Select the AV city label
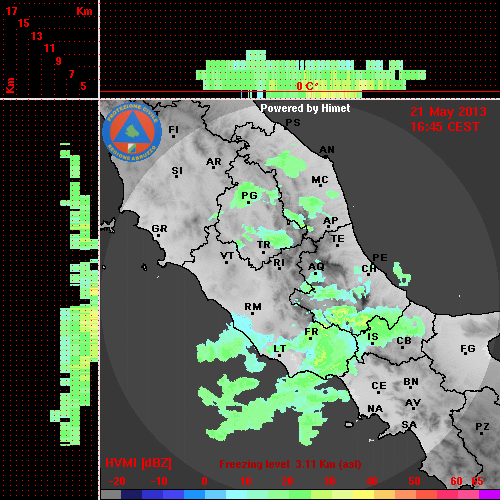 click(x=413, y=403)
